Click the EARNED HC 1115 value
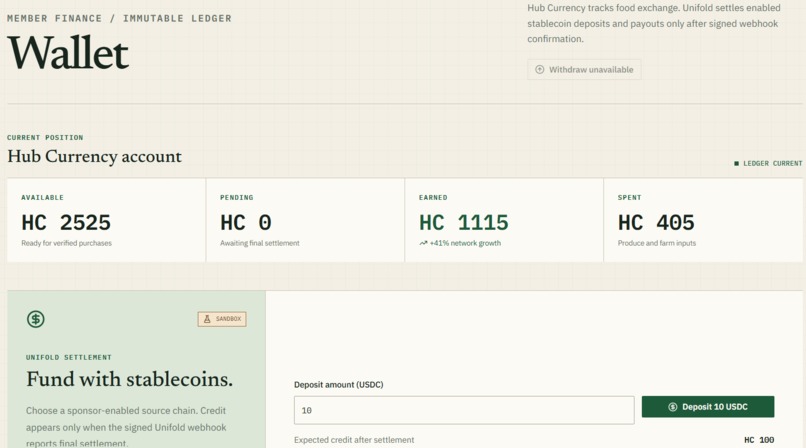Screen dimensions: 806x448 (464, 223)
